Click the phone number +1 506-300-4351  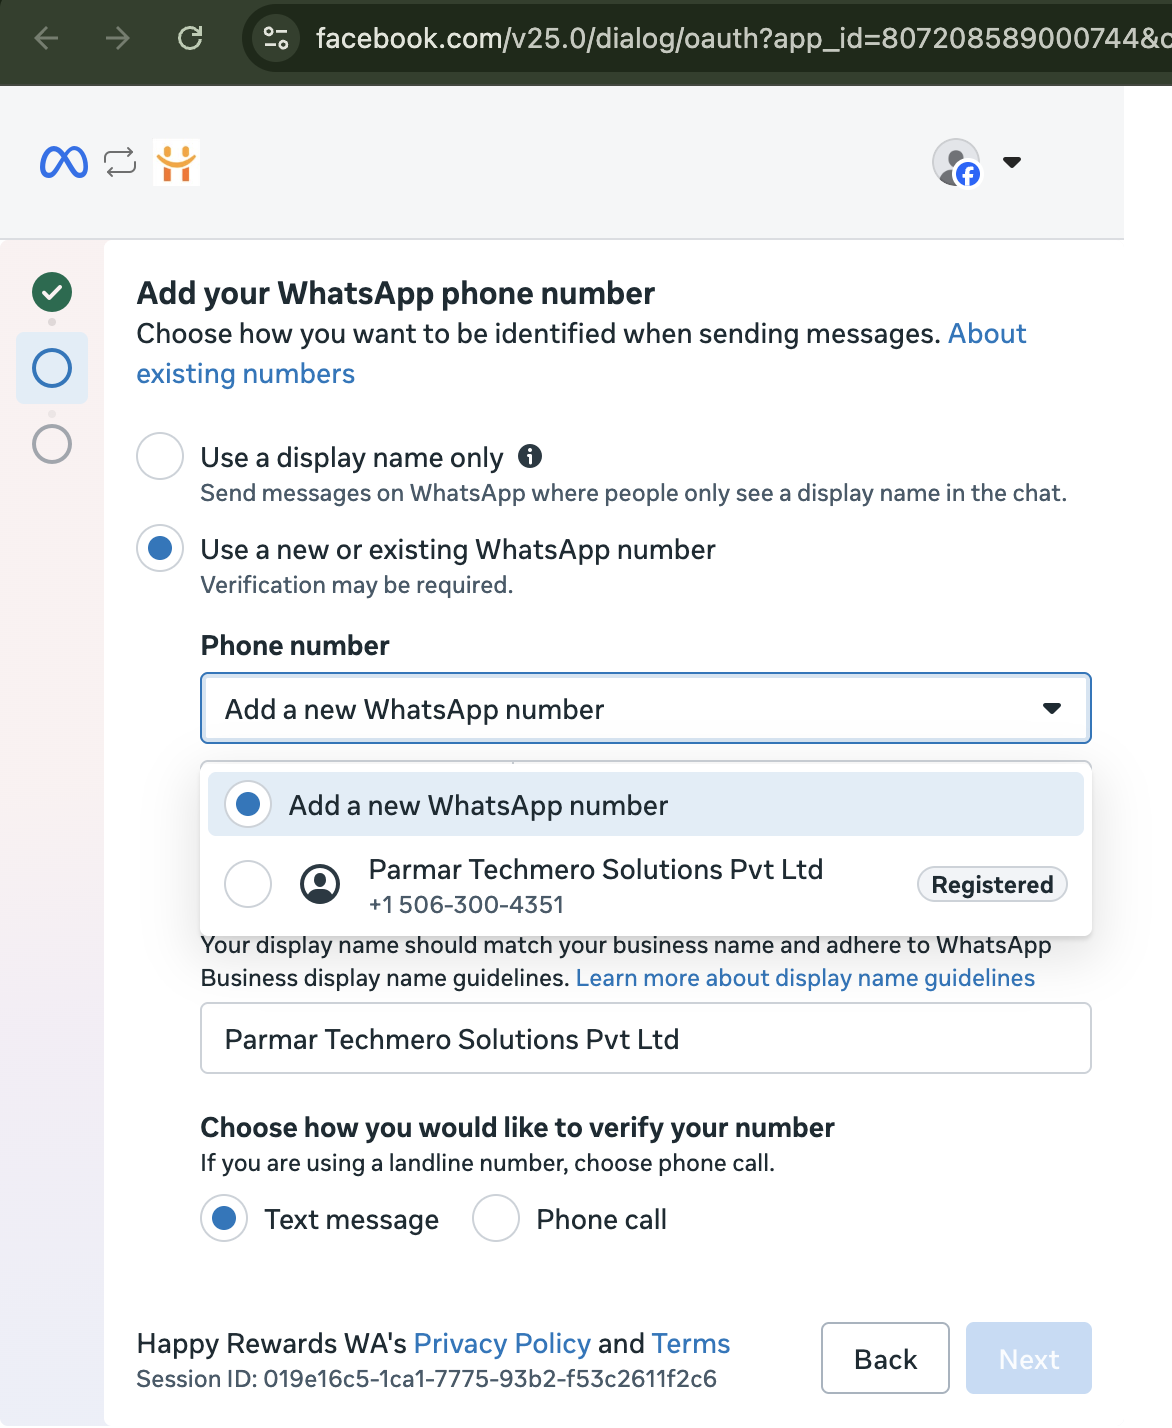[467, 904]
